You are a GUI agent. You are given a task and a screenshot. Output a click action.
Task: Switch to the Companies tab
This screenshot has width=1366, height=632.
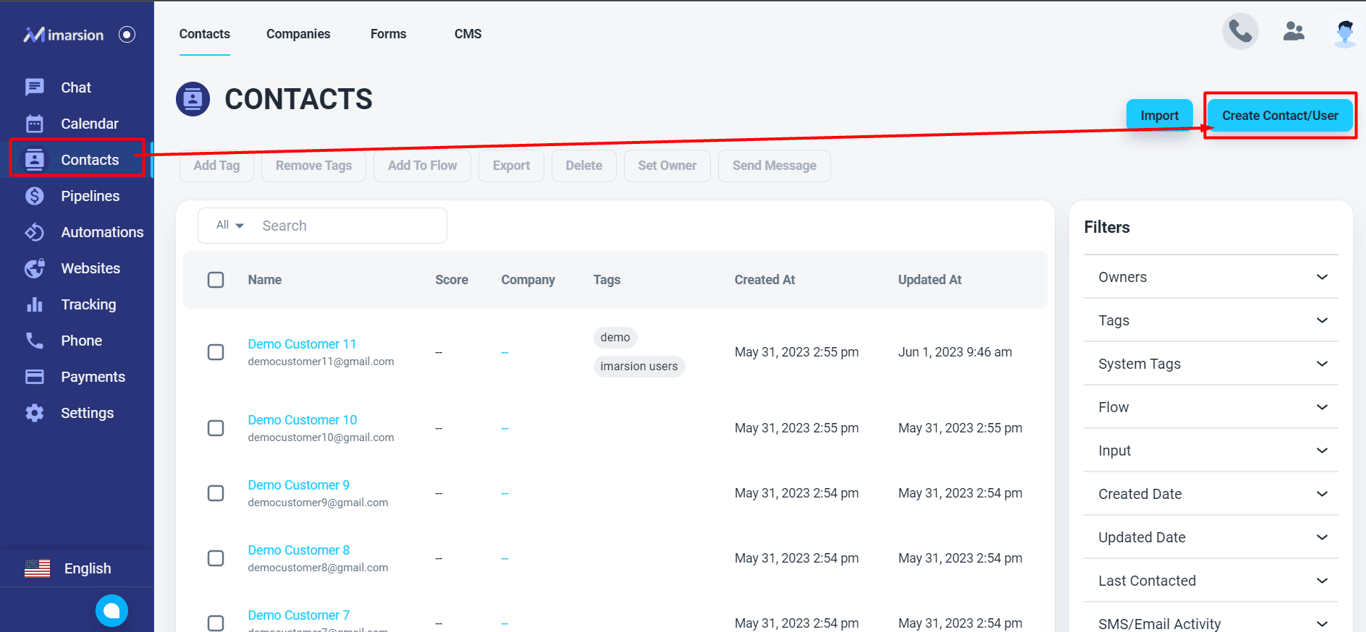coord(298,34)
